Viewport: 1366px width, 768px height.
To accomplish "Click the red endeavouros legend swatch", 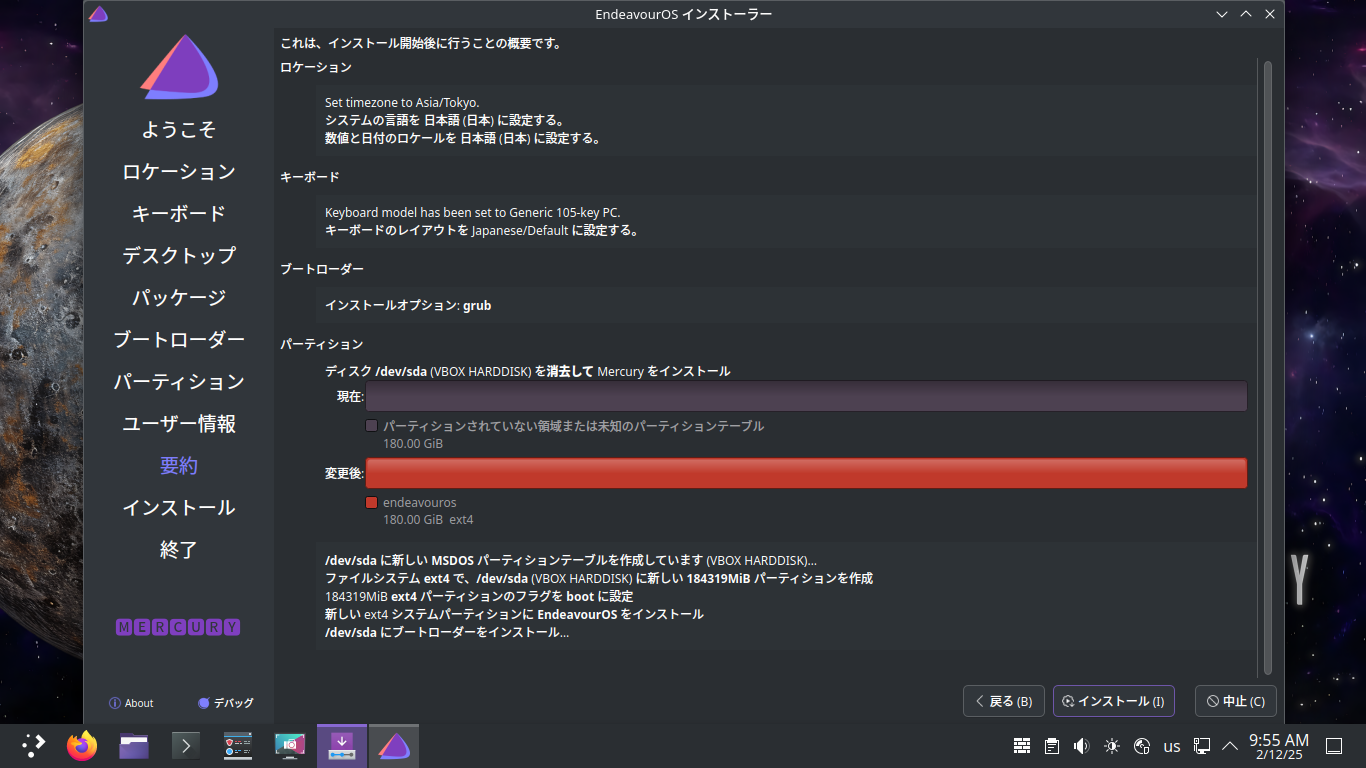I will point(372,503).
